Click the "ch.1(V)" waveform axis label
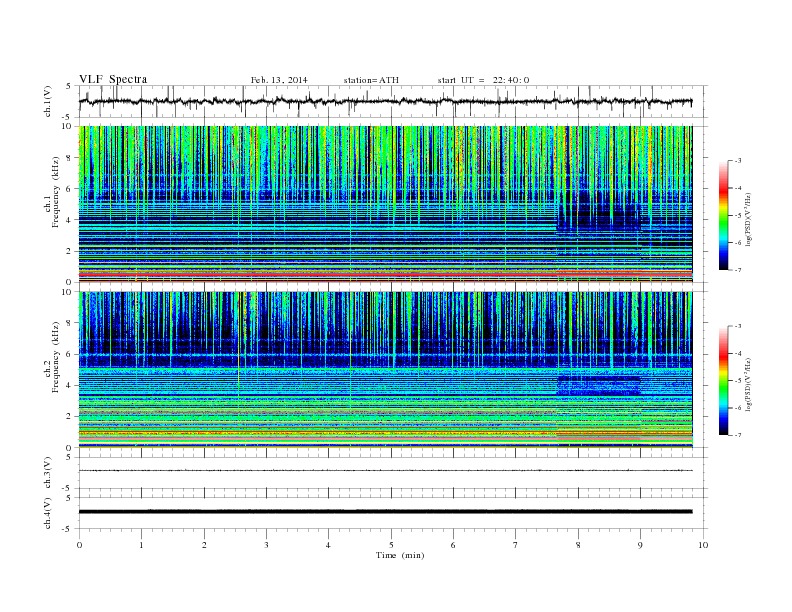 click(x=48, y=101)
